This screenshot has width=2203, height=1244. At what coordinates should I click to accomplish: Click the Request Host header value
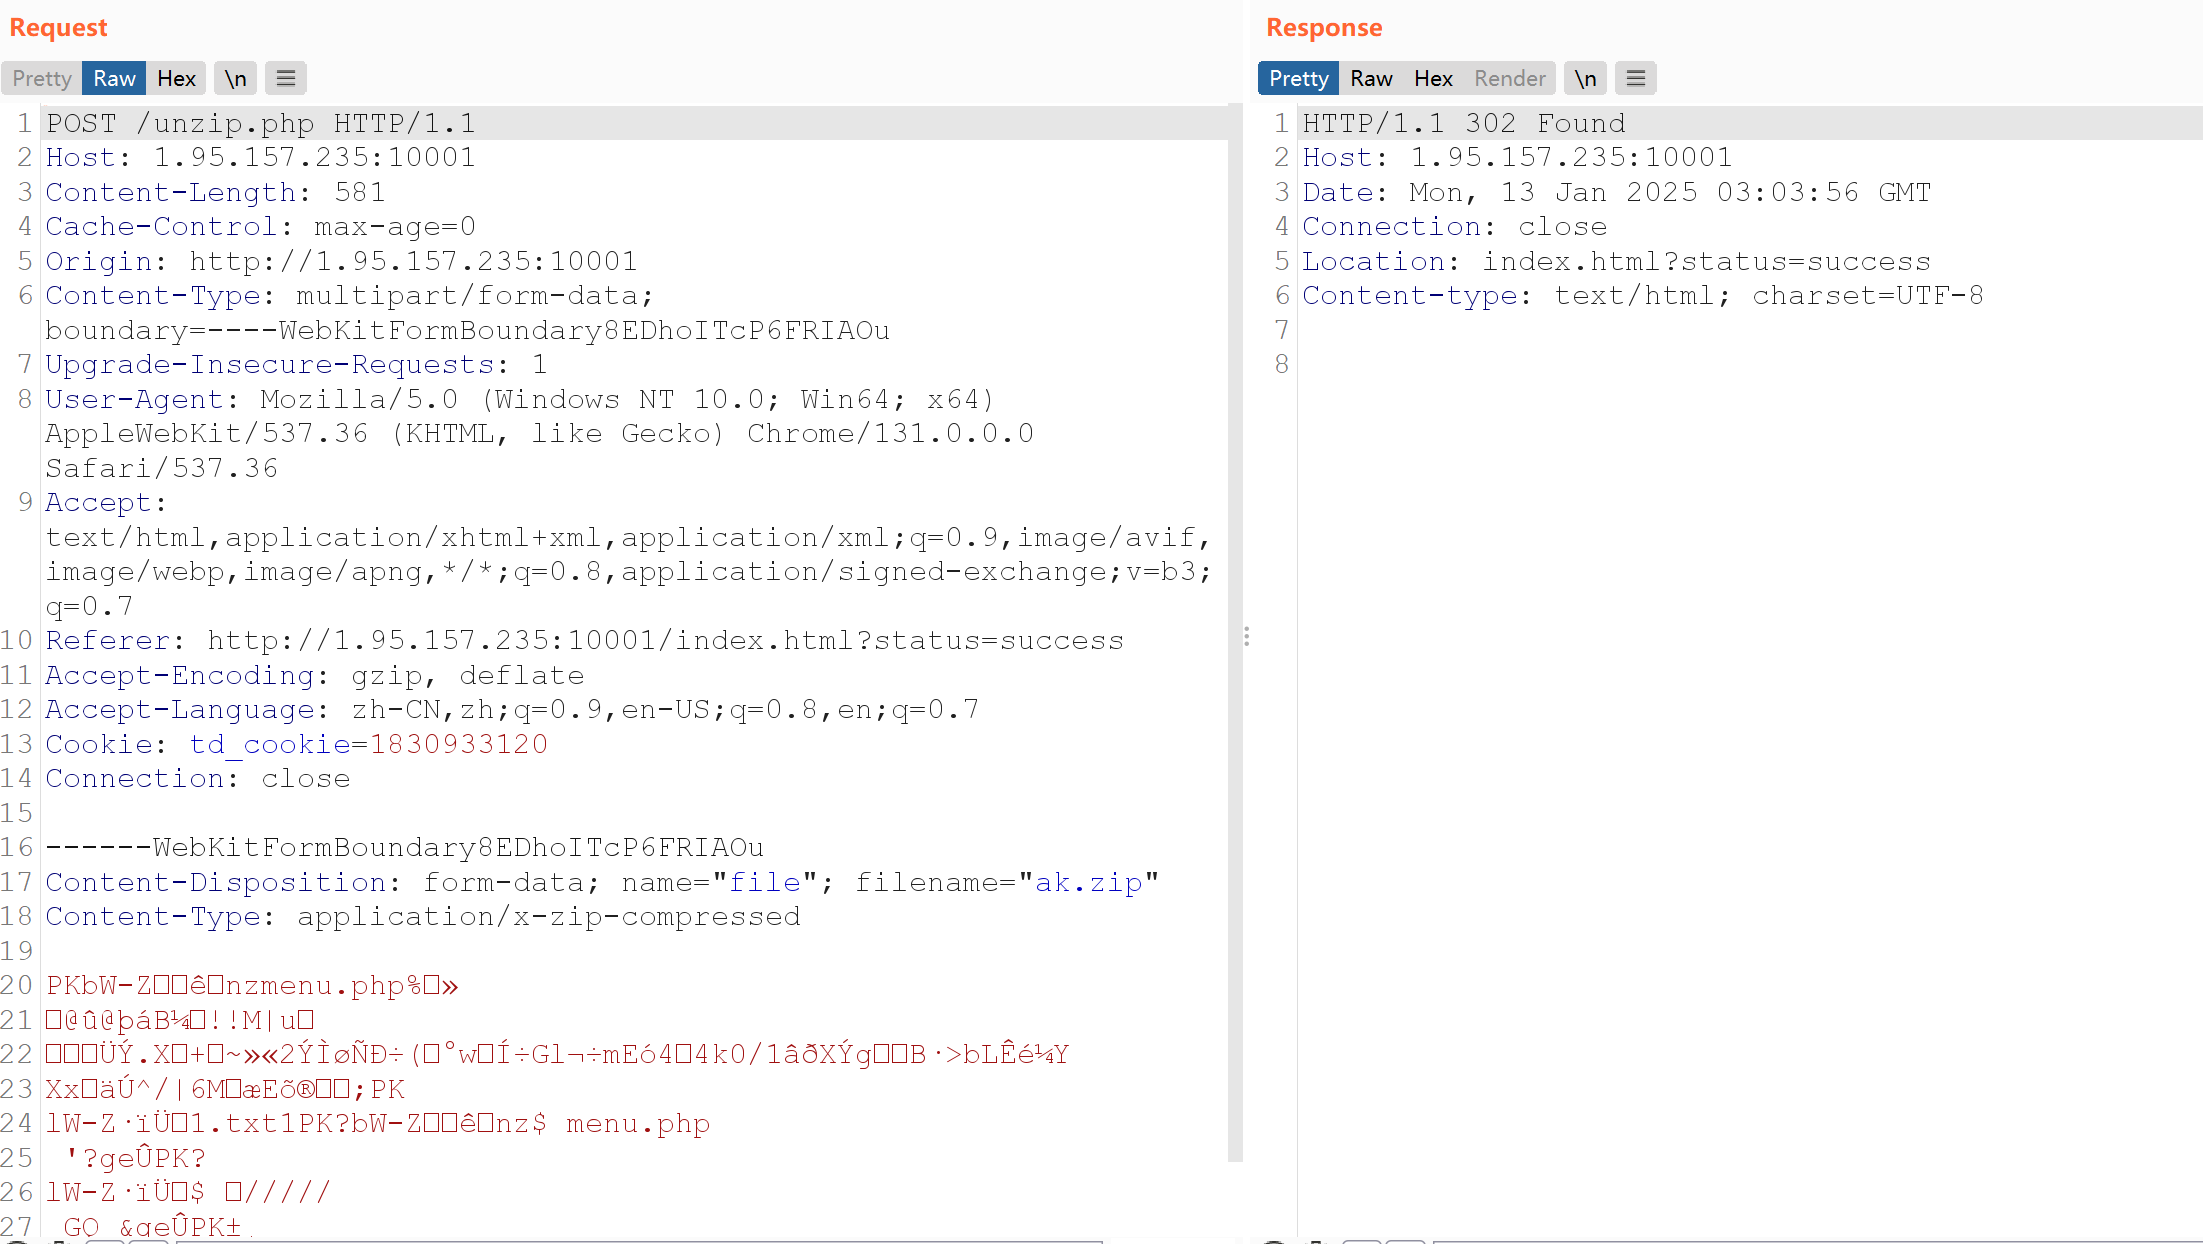314,158
